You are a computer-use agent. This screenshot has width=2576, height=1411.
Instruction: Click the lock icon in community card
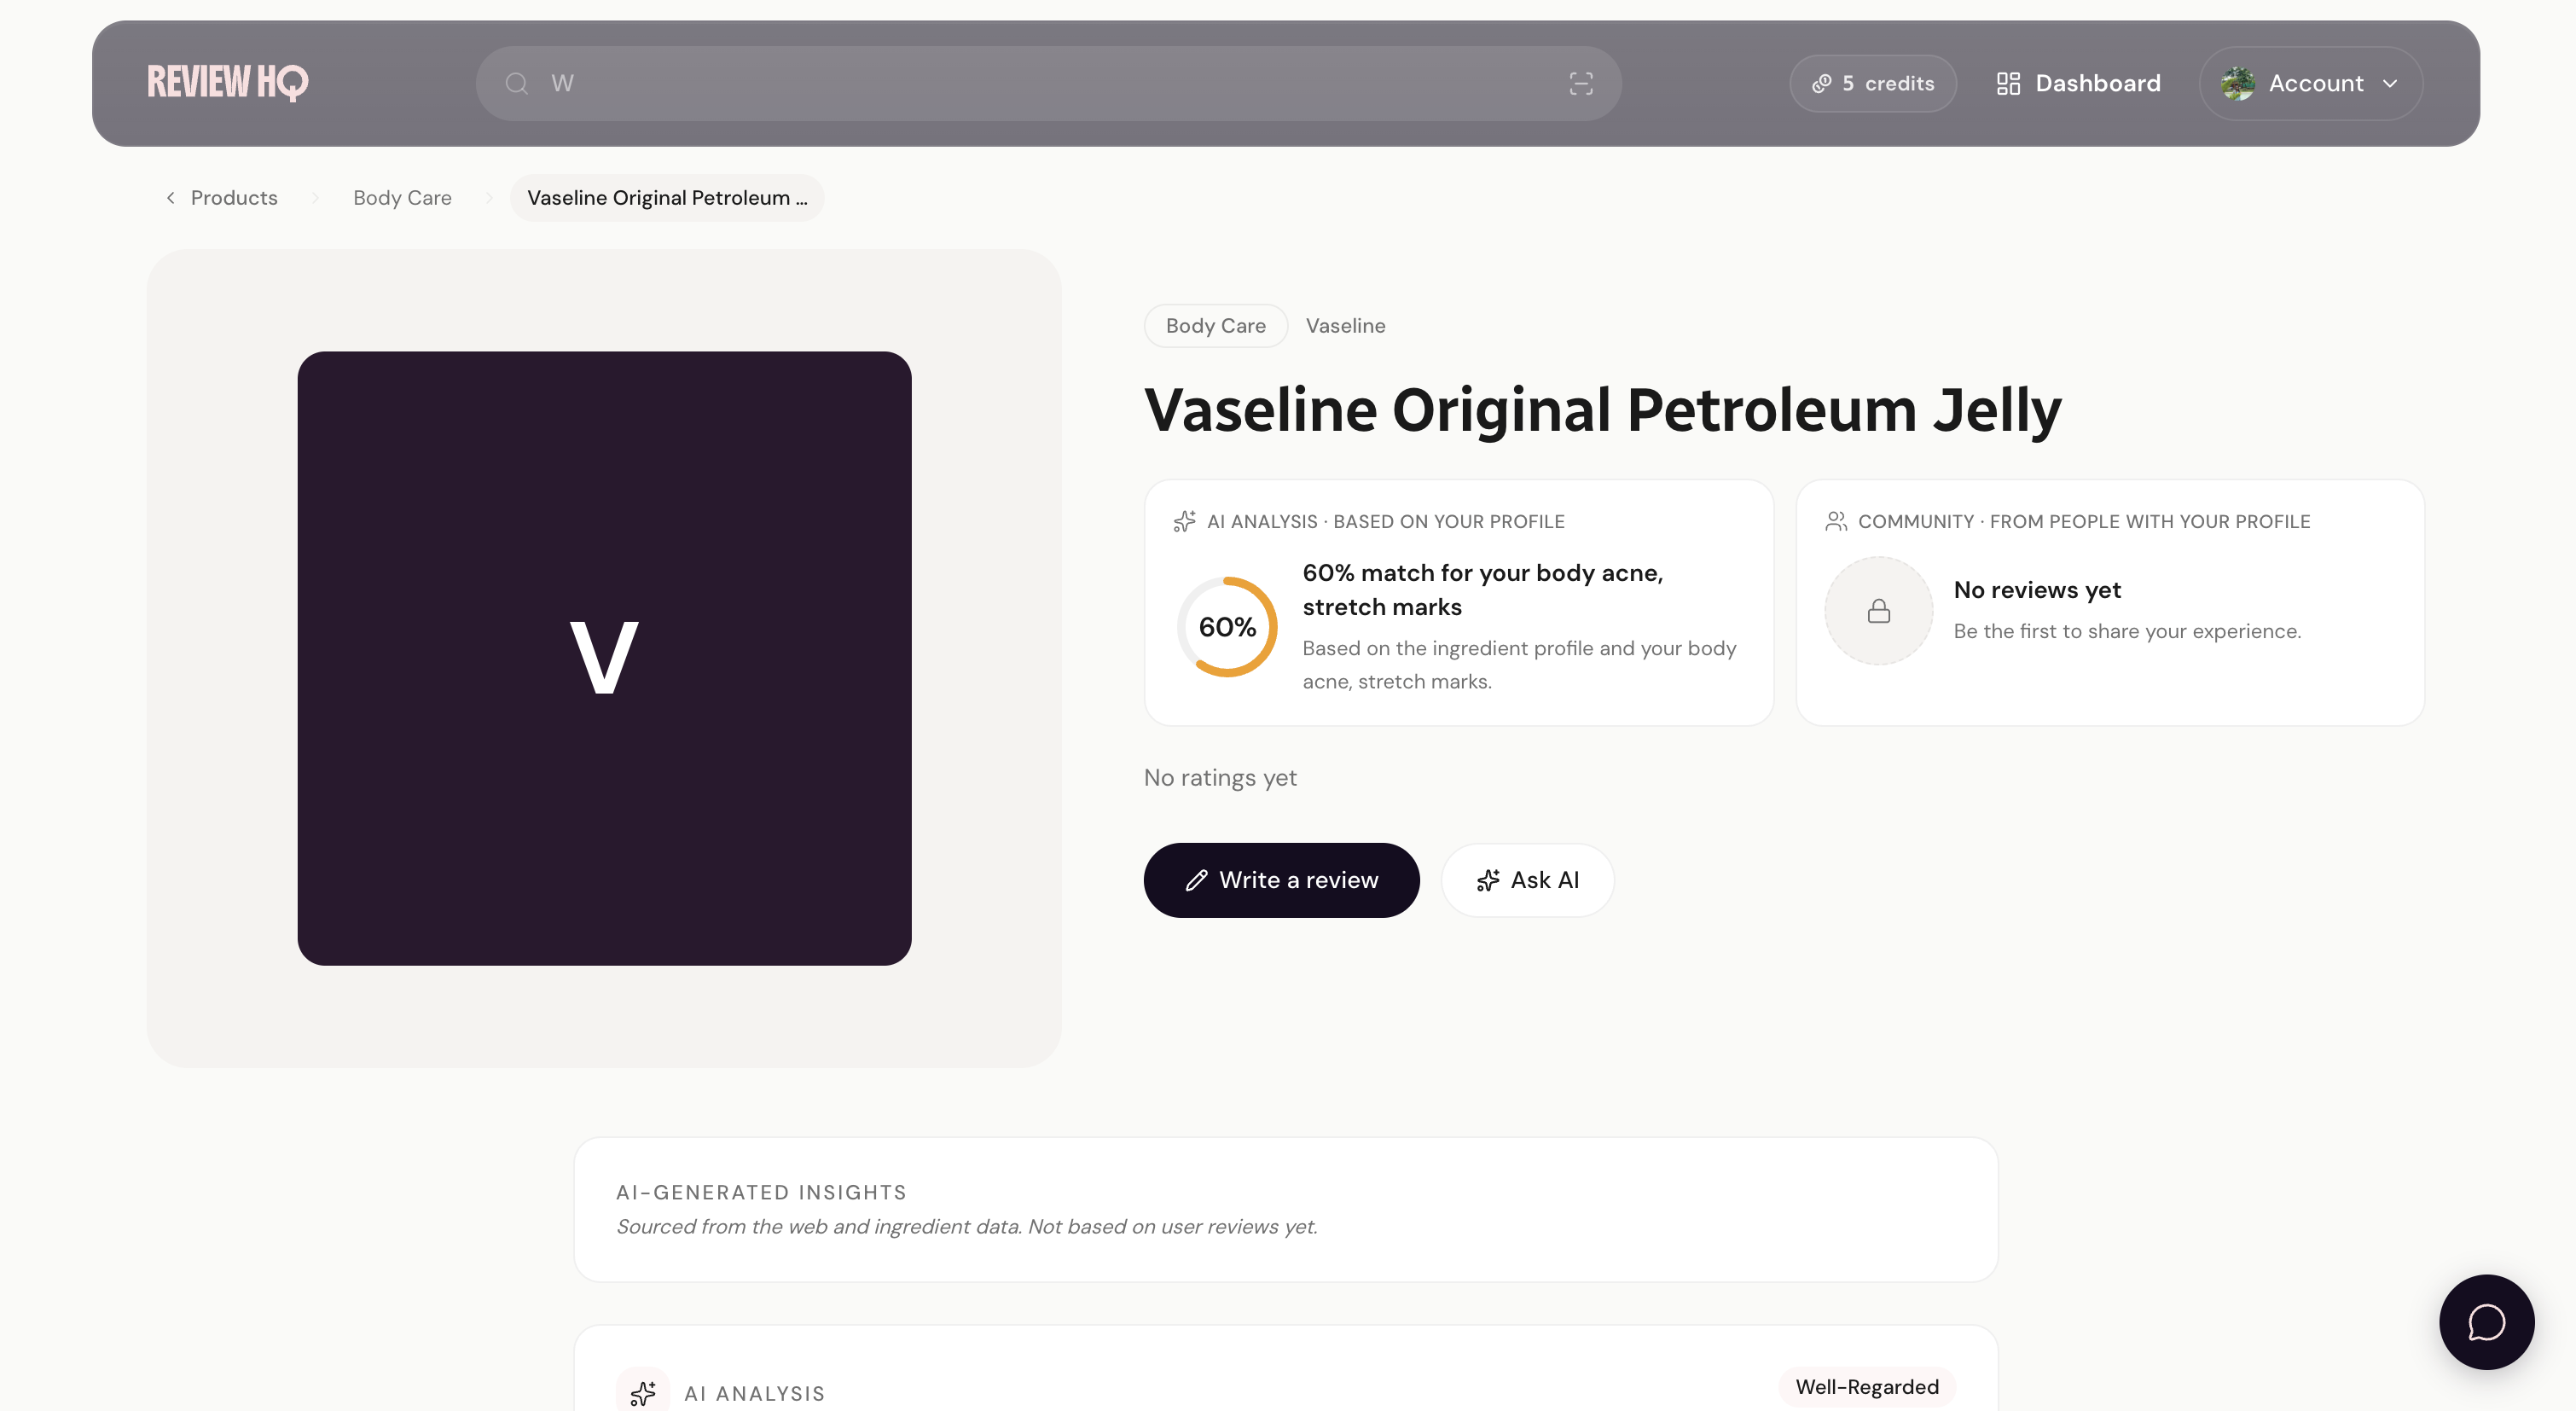[x=1879, y=611]
